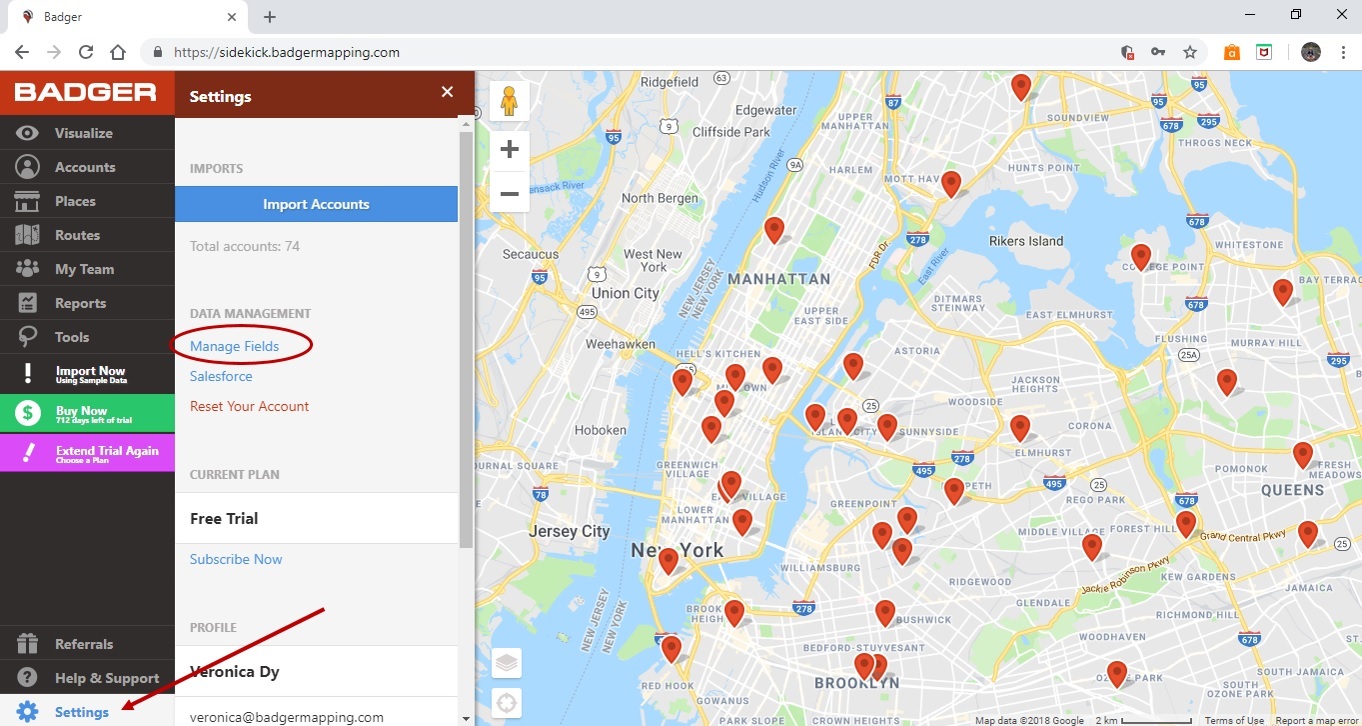Click the Badger logo
The width and height of the screenshot is (1362, 726).
tap(85, 93)
